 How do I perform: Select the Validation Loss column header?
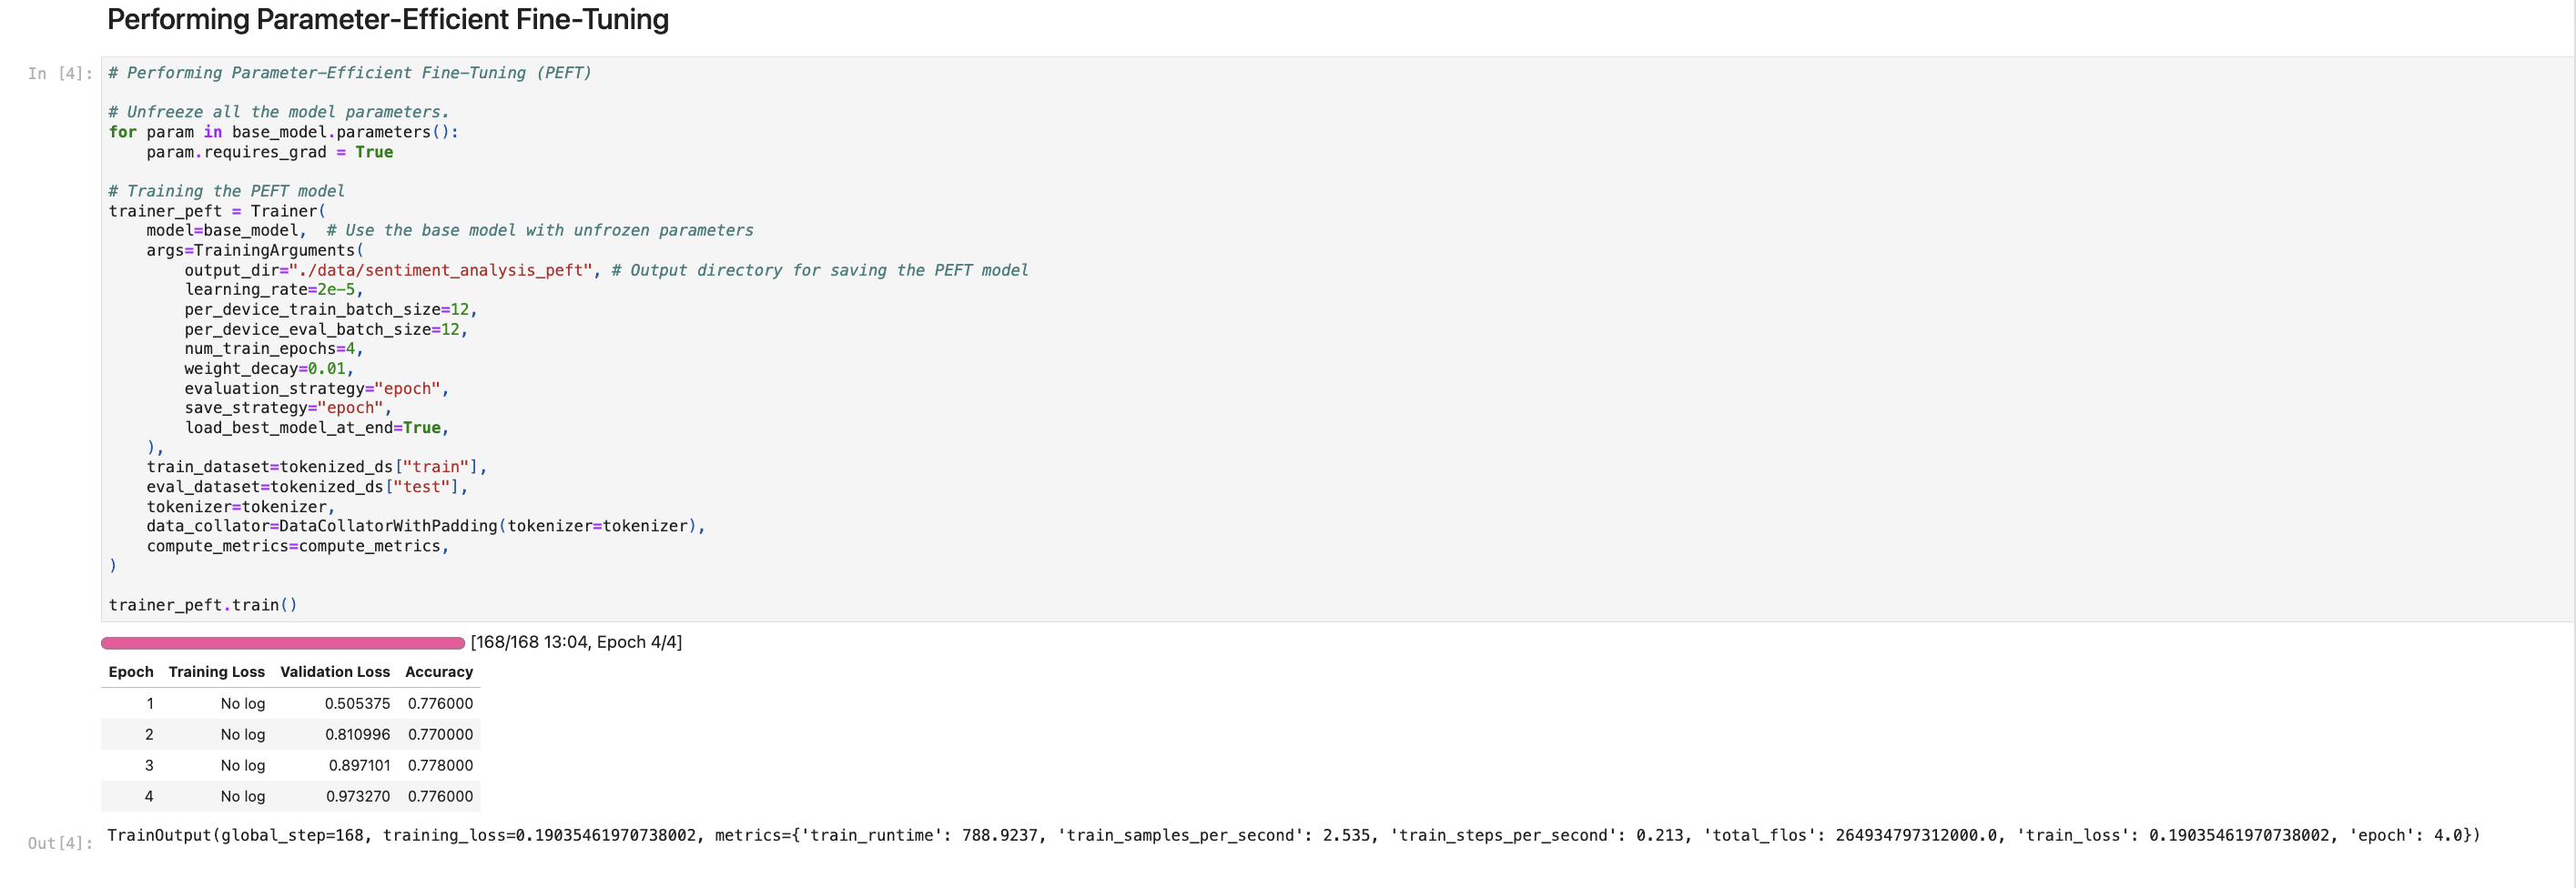click(x=334, y=672)
